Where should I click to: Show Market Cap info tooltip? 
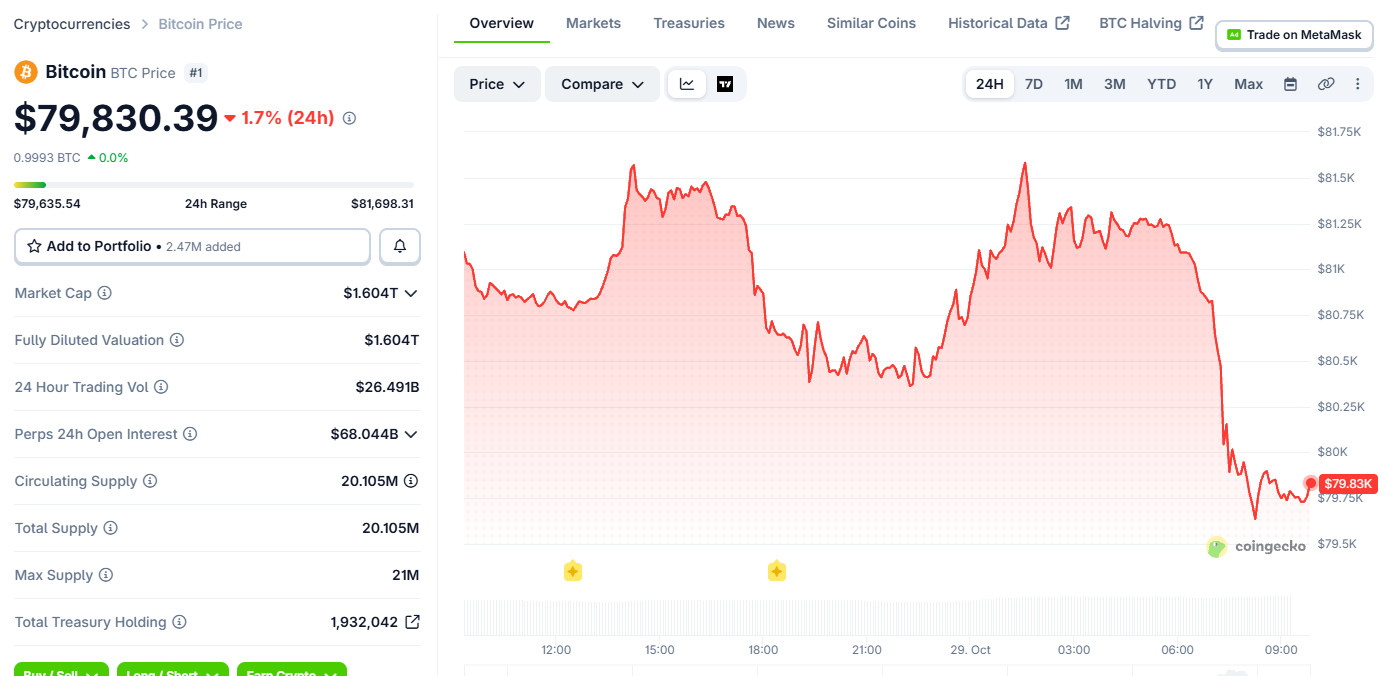coord(104,293)
